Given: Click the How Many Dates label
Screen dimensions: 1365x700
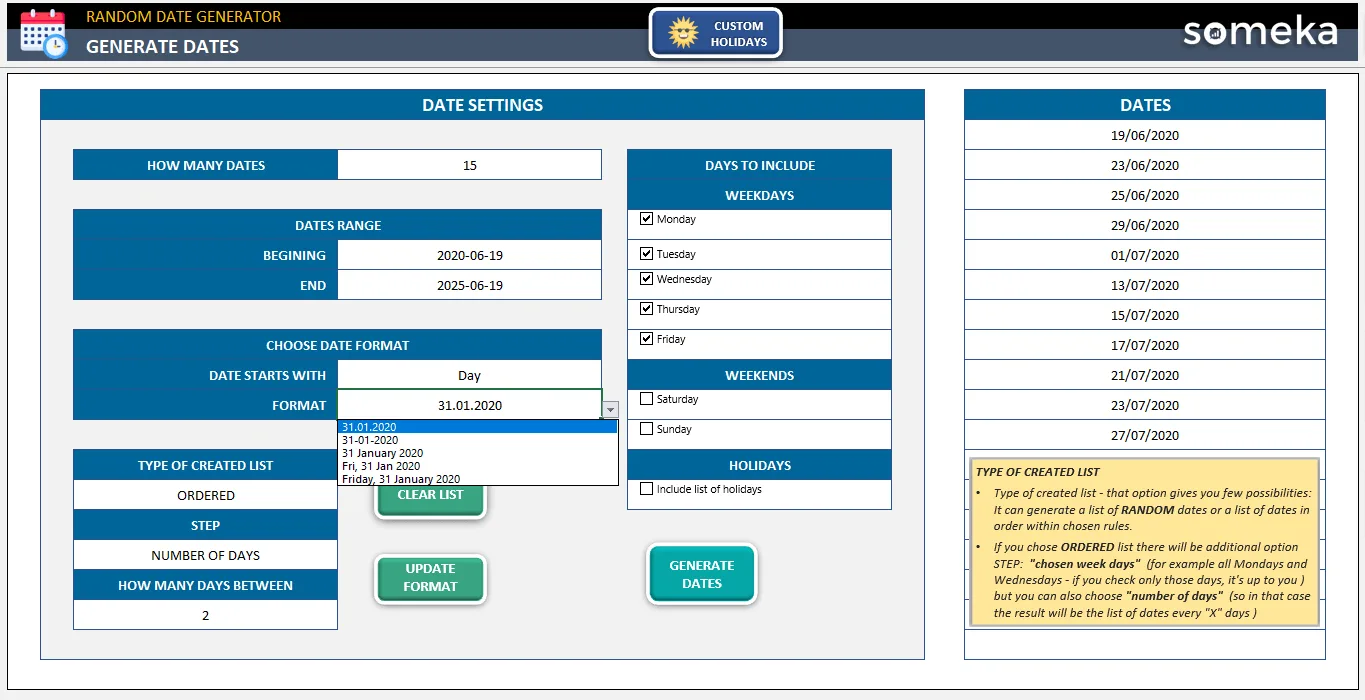Looking at the screenshot, I should (x=205, y=165).
